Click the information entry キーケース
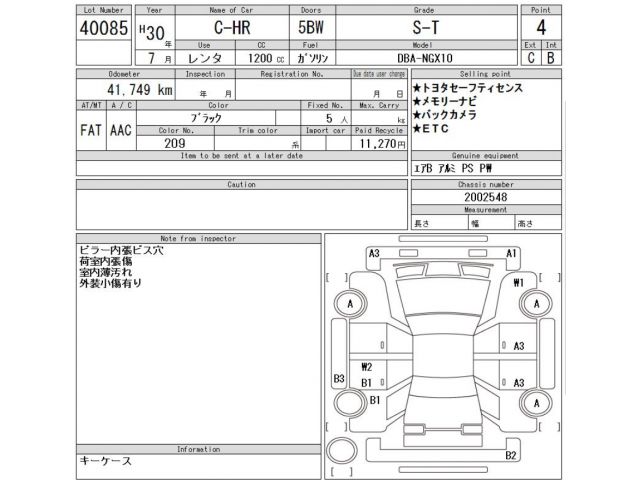This screenshot has width=640, height=480. pyautogui.click(x=105, y=461)
